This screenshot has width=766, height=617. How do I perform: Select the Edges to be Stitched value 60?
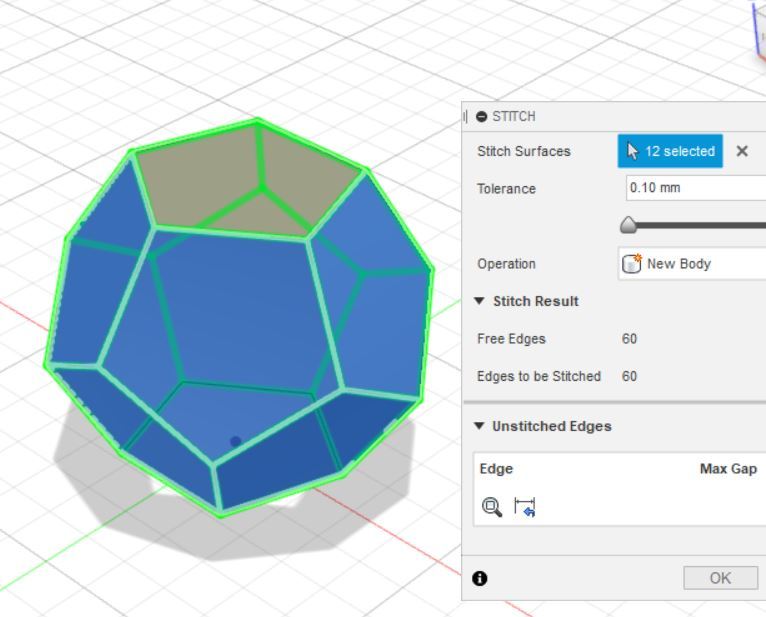(629, 376)
